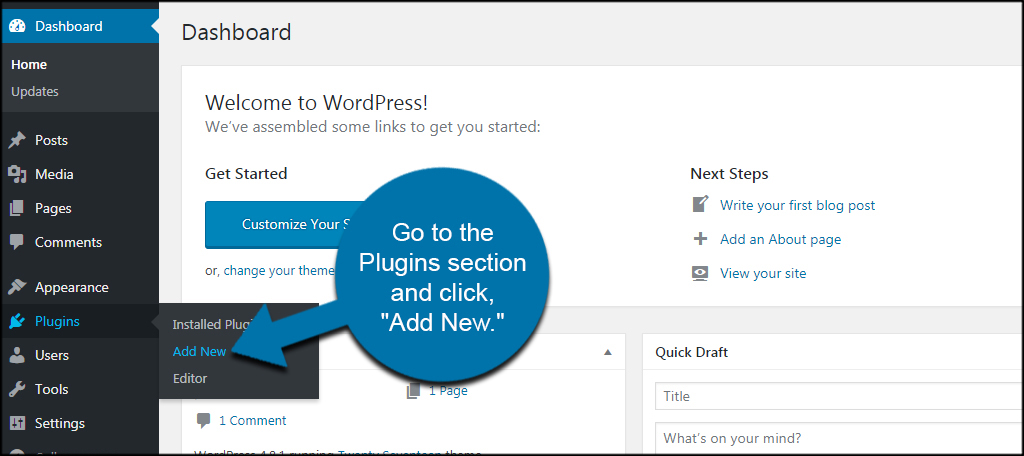Open Updates under Dashboard menu
Screen dimensions: 1024x456
35,91
